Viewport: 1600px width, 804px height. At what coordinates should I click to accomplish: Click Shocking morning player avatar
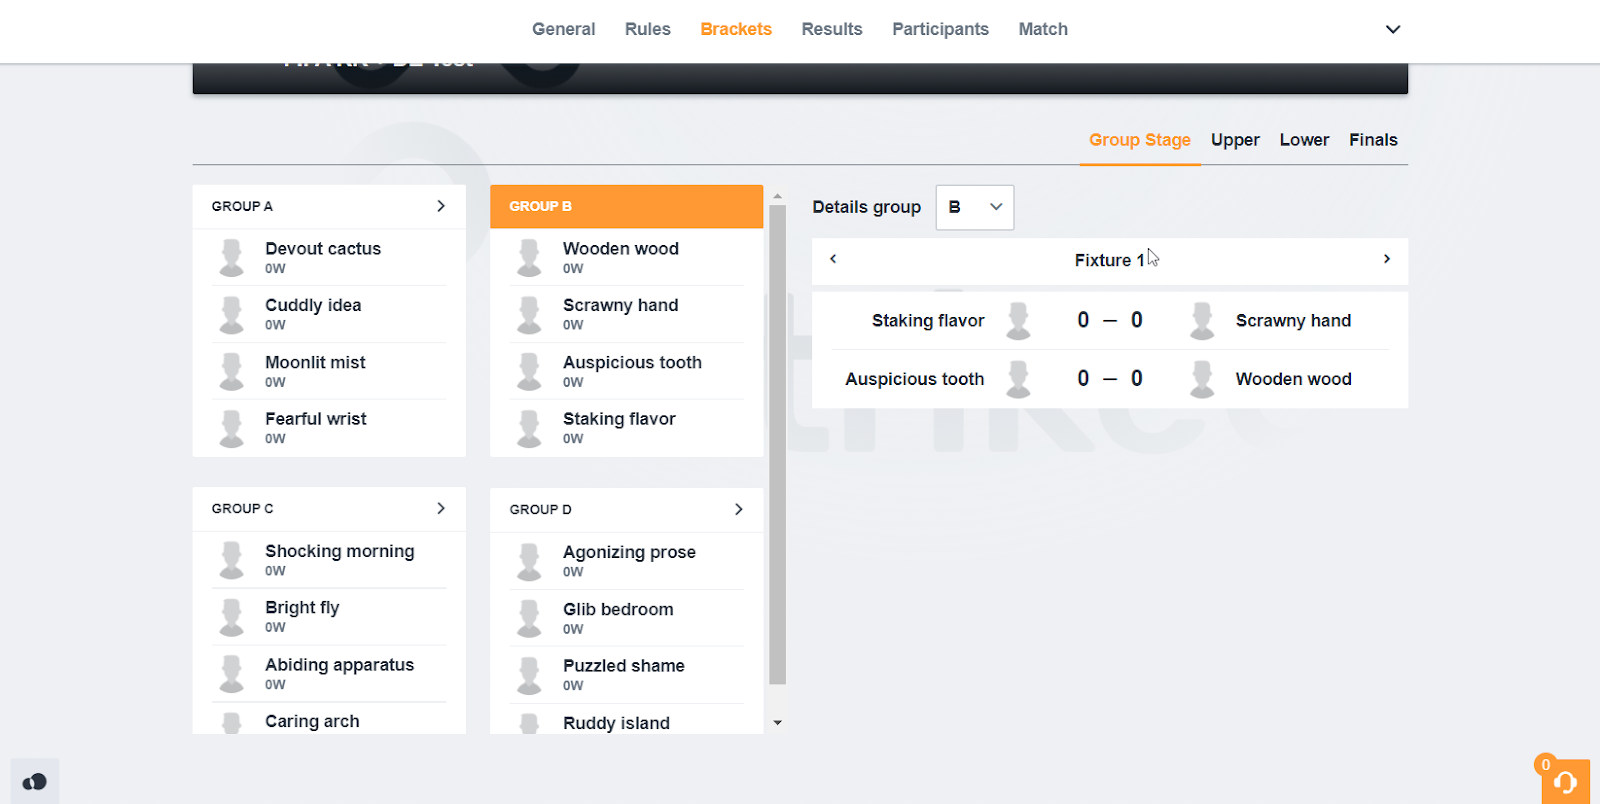[x=231, y=560]
